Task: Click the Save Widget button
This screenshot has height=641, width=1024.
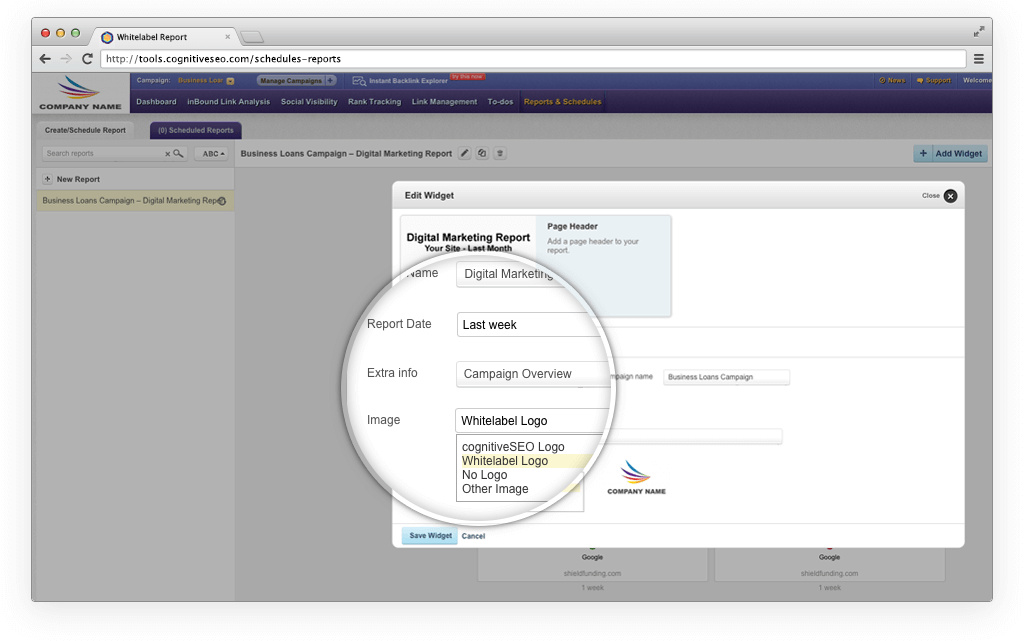Action: coord(430,536)
